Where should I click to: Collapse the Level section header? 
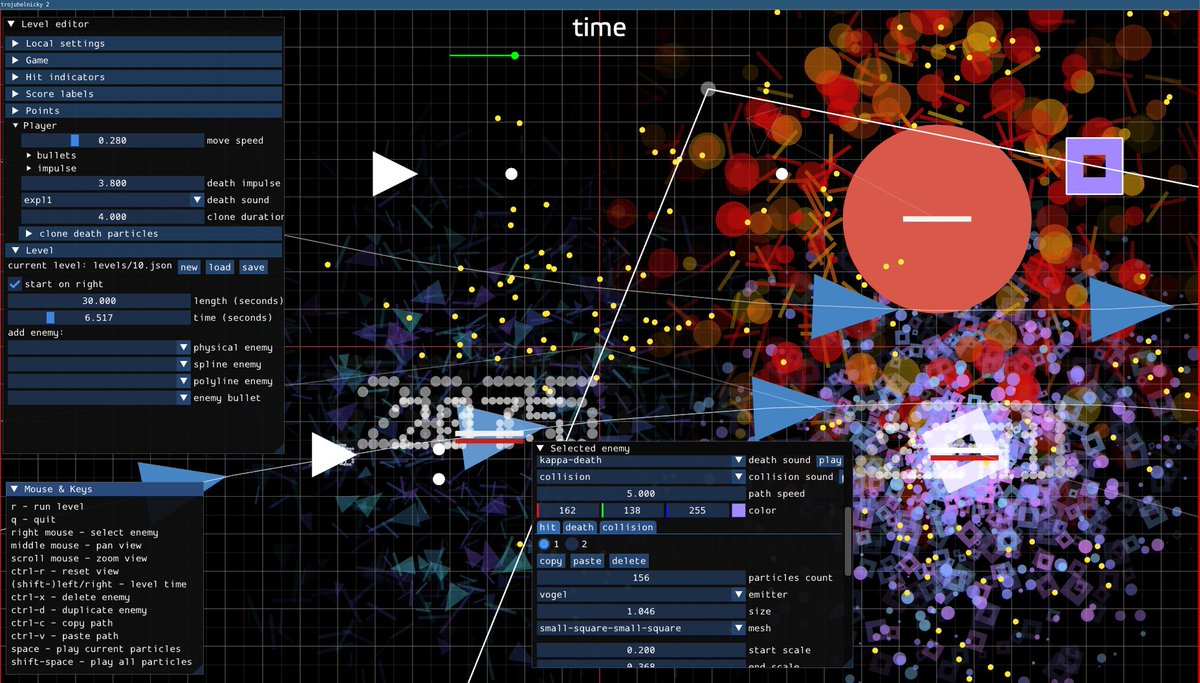[x=145, y=250]
